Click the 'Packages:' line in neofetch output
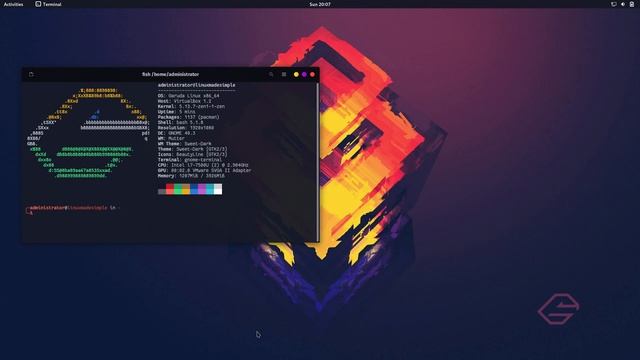The height and width of the screenshot is (360, 640). click(189, 117)
